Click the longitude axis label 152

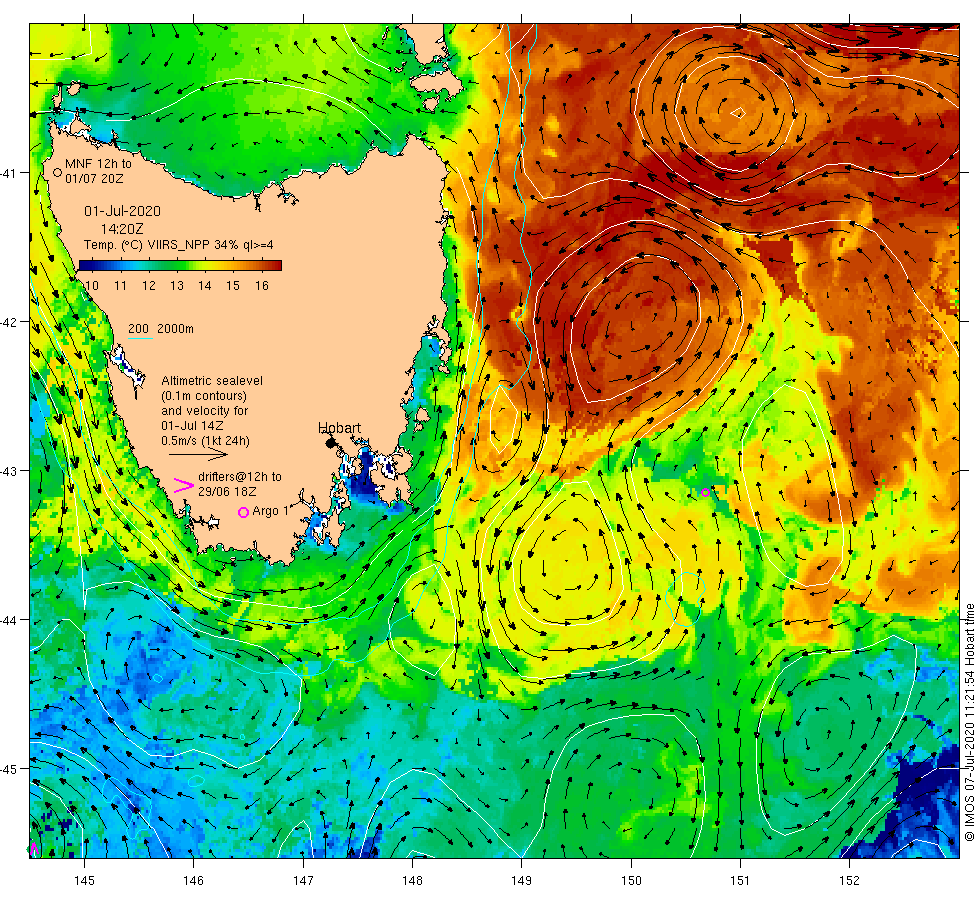849,881
